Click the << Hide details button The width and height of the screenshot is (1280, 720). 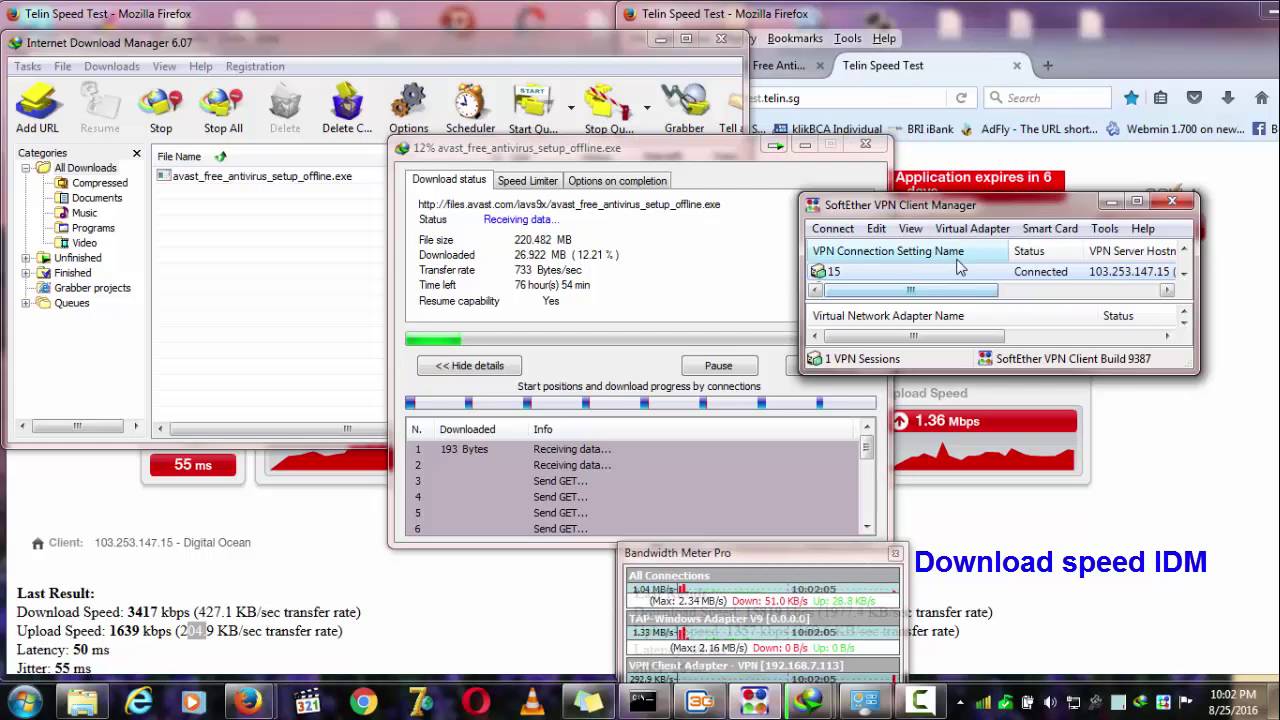470,366
